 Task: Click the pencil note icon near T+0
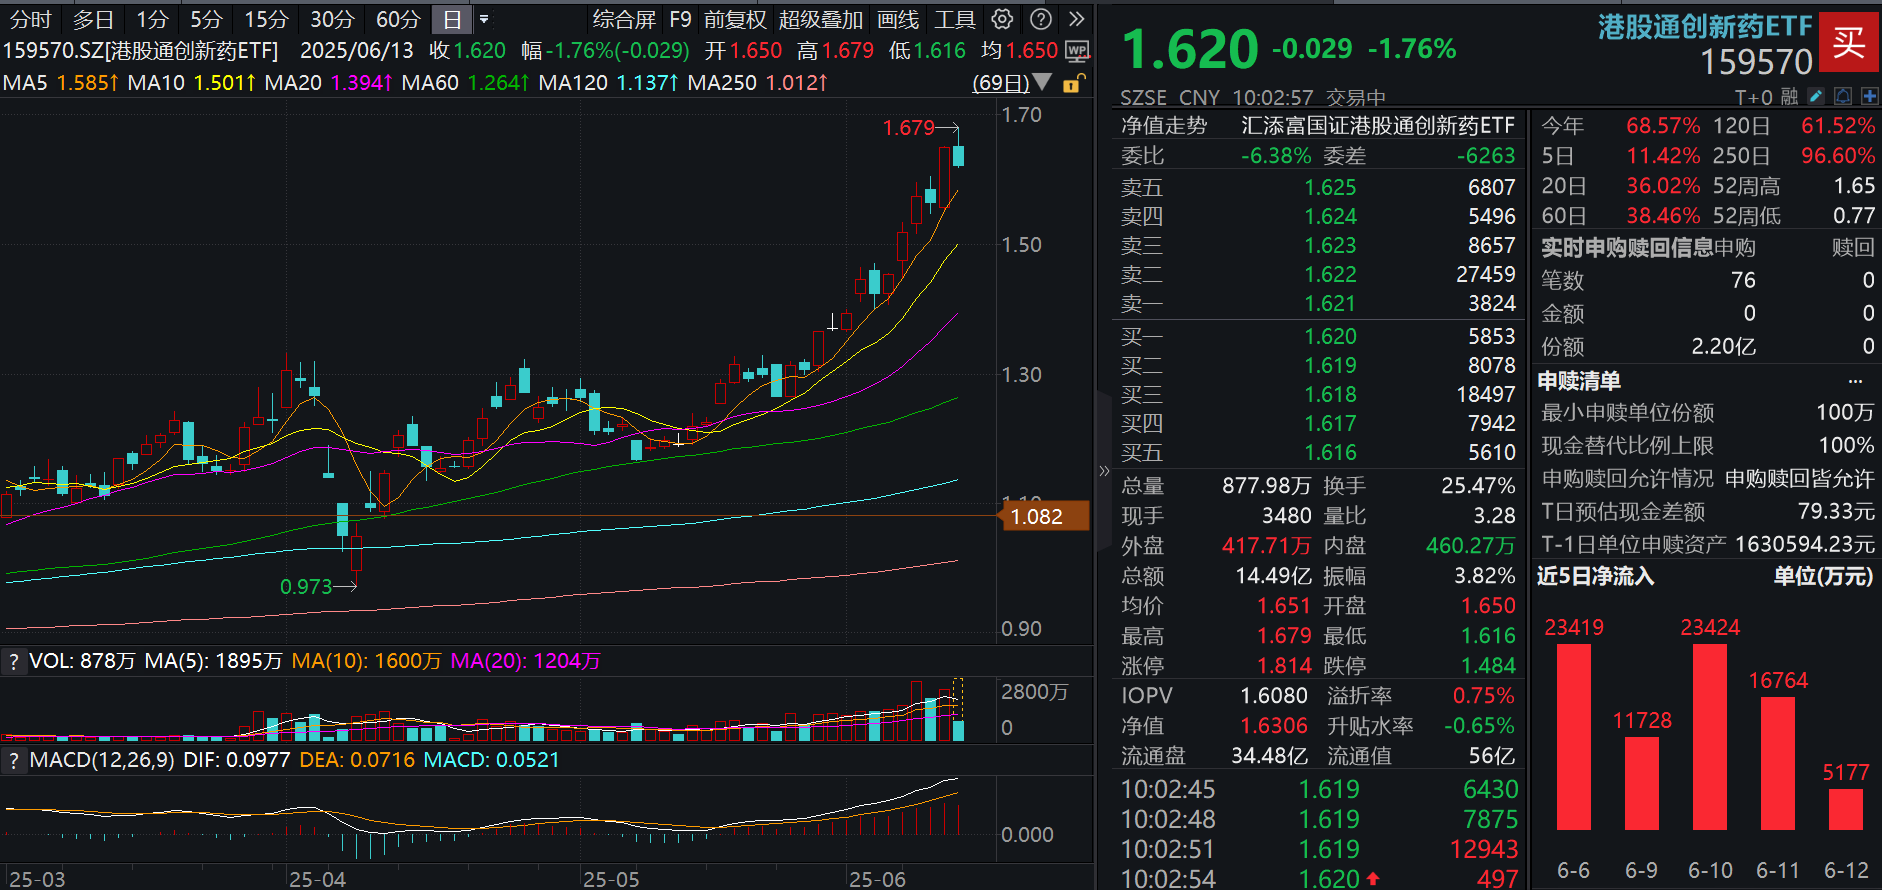point(1816,96)
